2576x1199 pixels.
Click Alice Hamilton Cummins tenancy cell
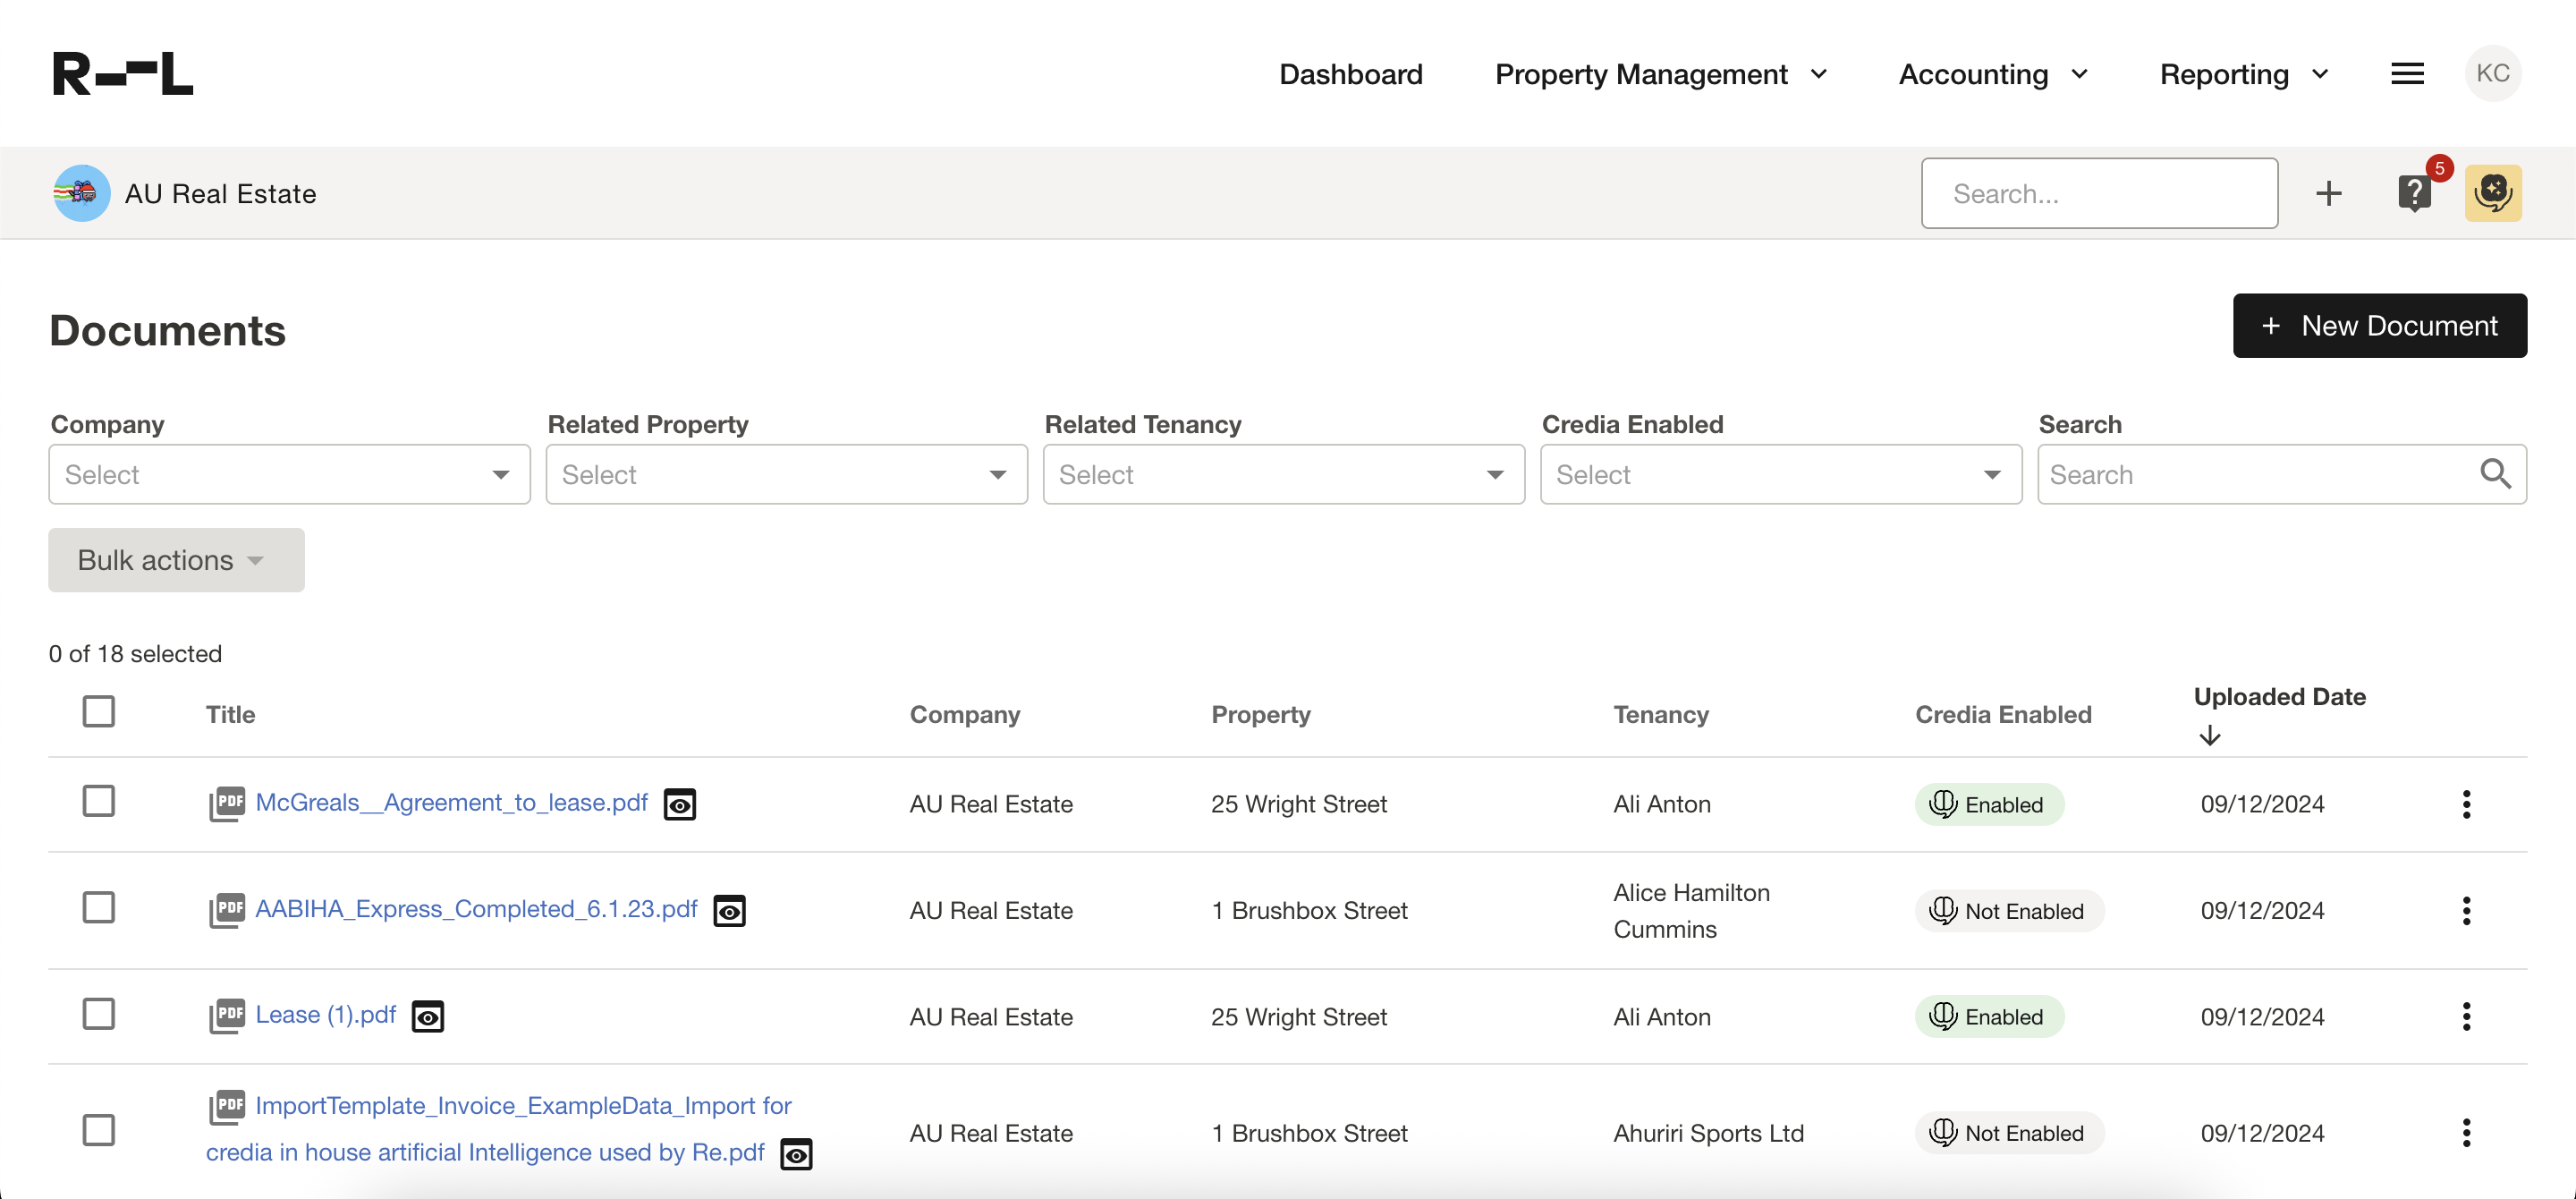point(1691,911)
